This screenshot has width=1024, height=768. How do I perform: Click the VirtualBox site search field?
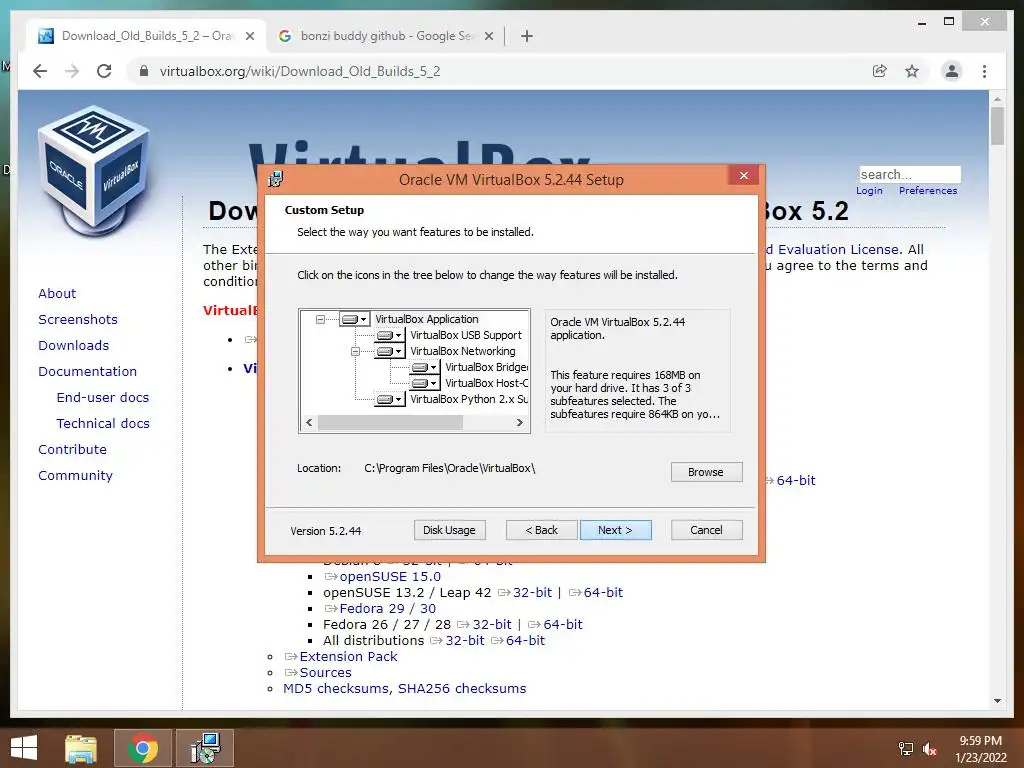coord(910,174)
